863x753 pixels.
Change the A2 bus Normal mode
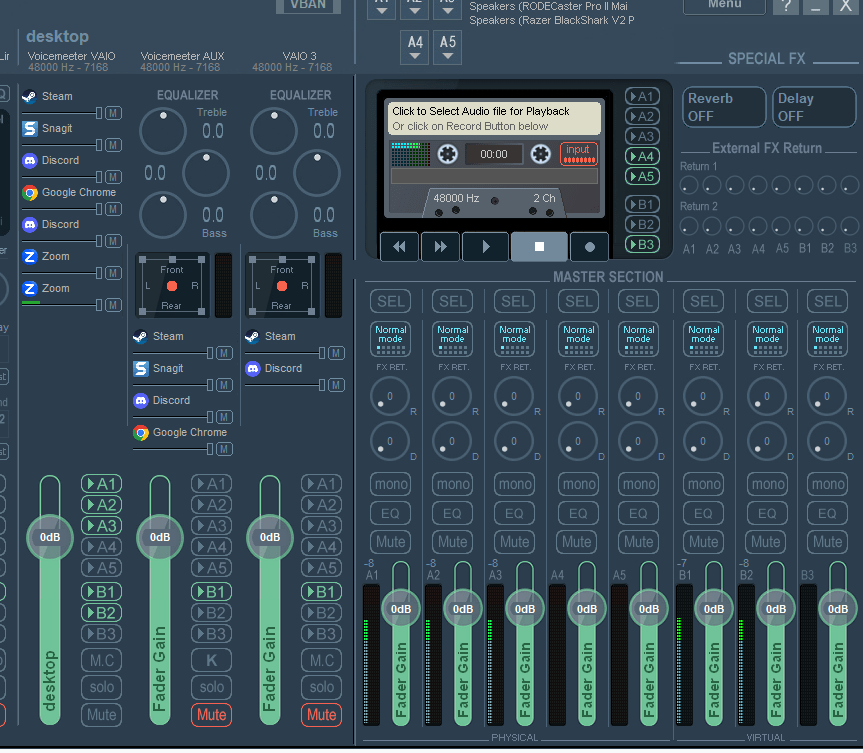[453, 339]
